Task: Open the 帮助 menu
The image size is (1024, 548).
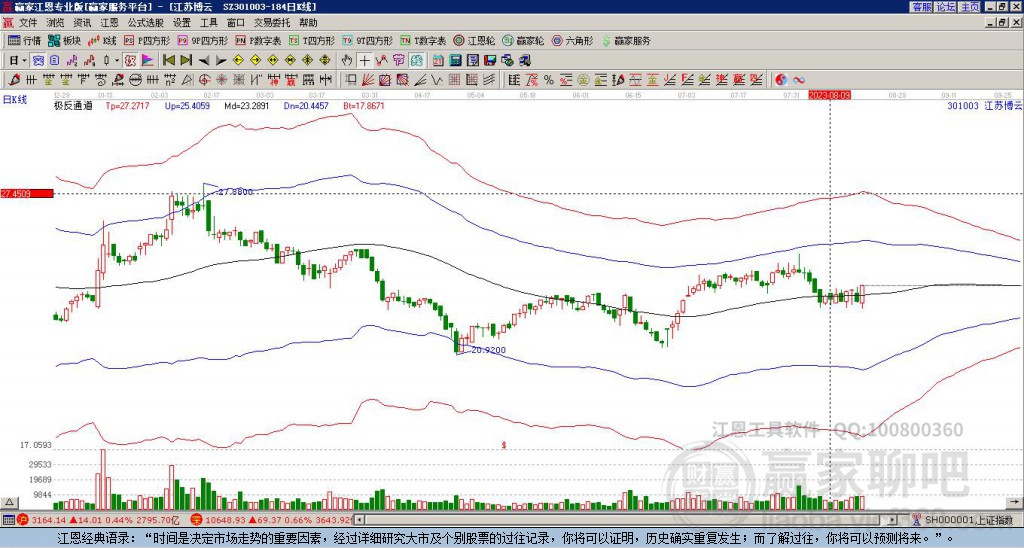Action: [308, 23]
